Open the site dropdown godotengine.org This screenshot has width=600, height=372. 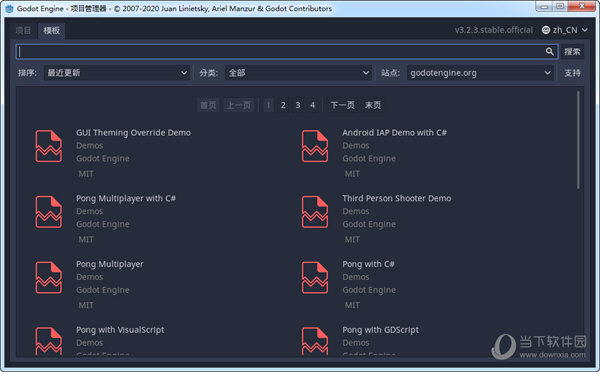point(480,73)
